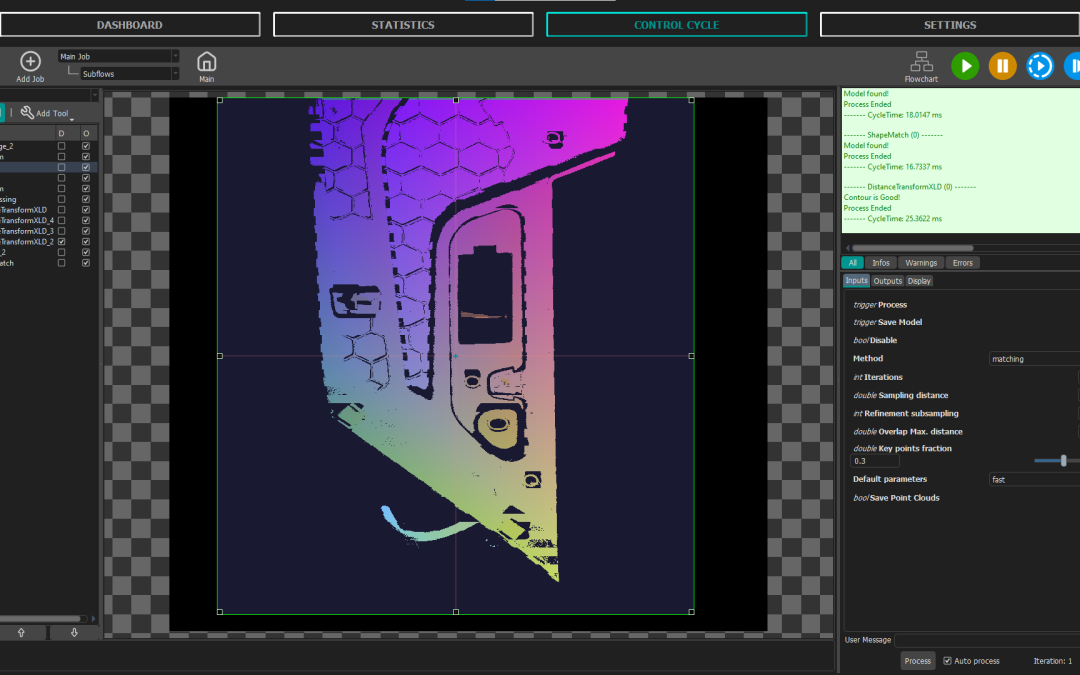Toggle the D checkbox for TransformXLD_4
1080x675 pixels.
tap(61, 220)
